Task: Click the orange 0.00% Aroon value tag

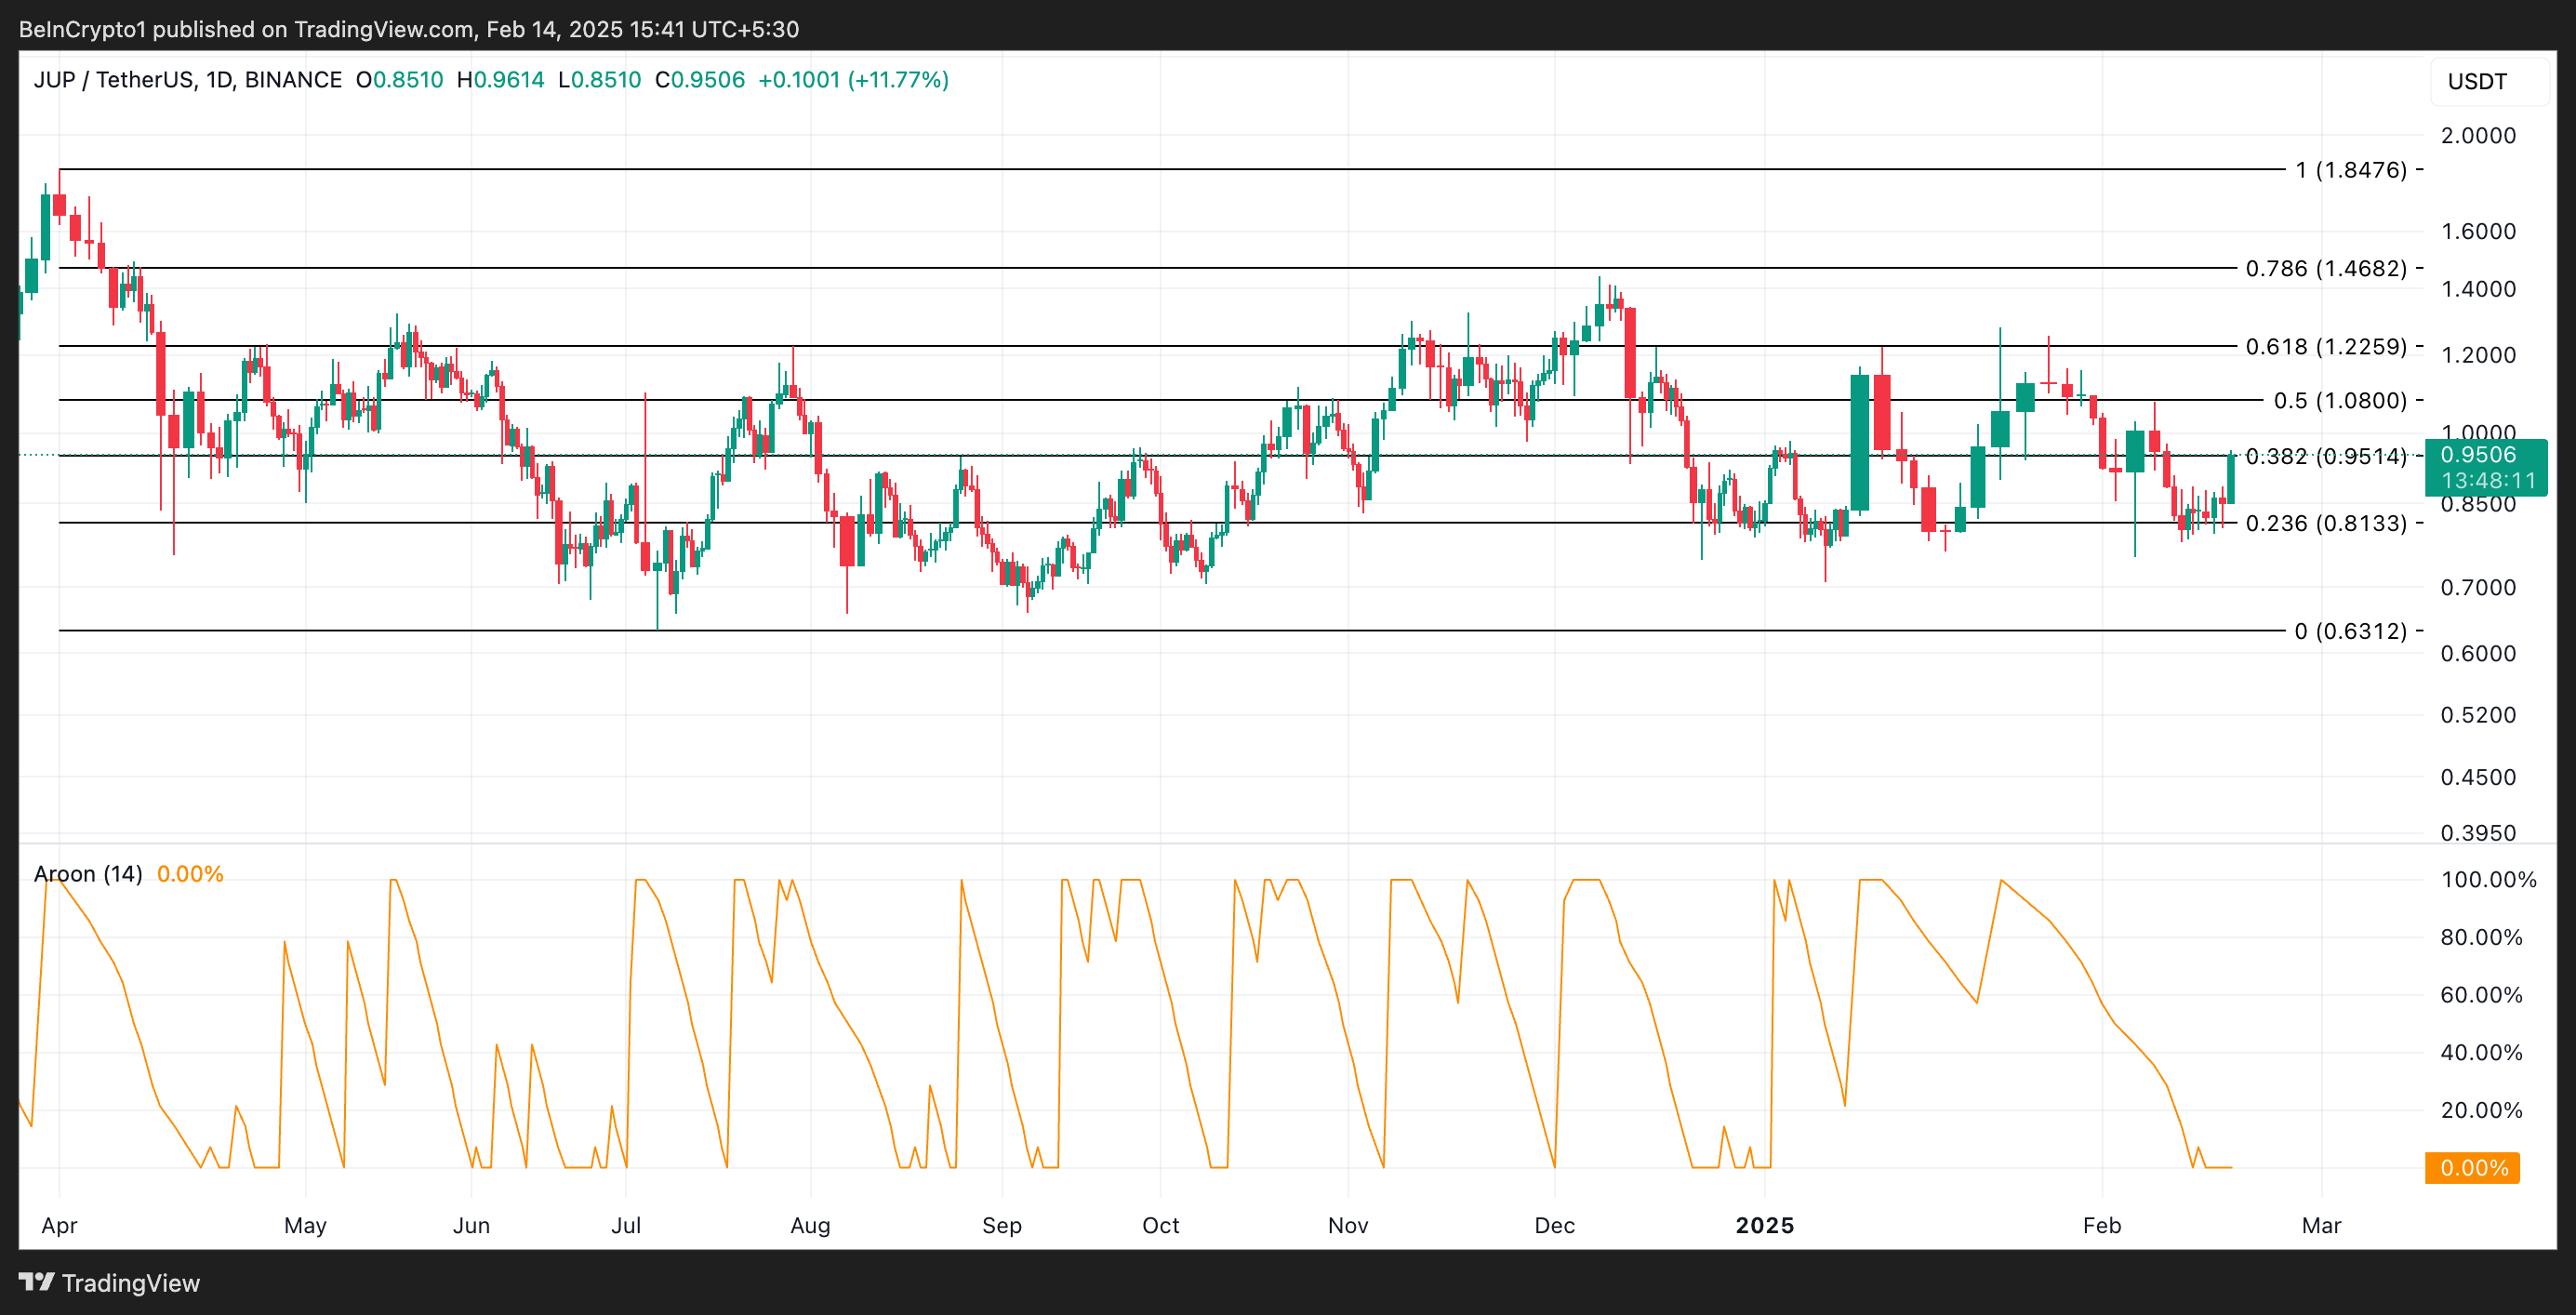Action: click(2472, 1167)
